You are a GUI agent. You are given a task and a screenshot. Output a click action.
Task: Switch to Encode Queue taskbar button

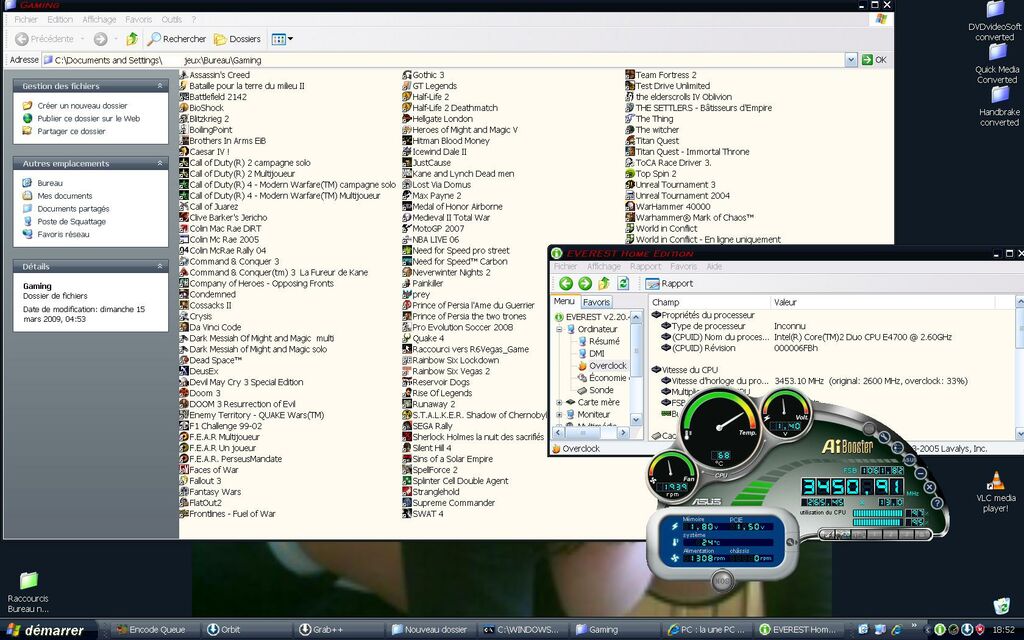[150, 630]
